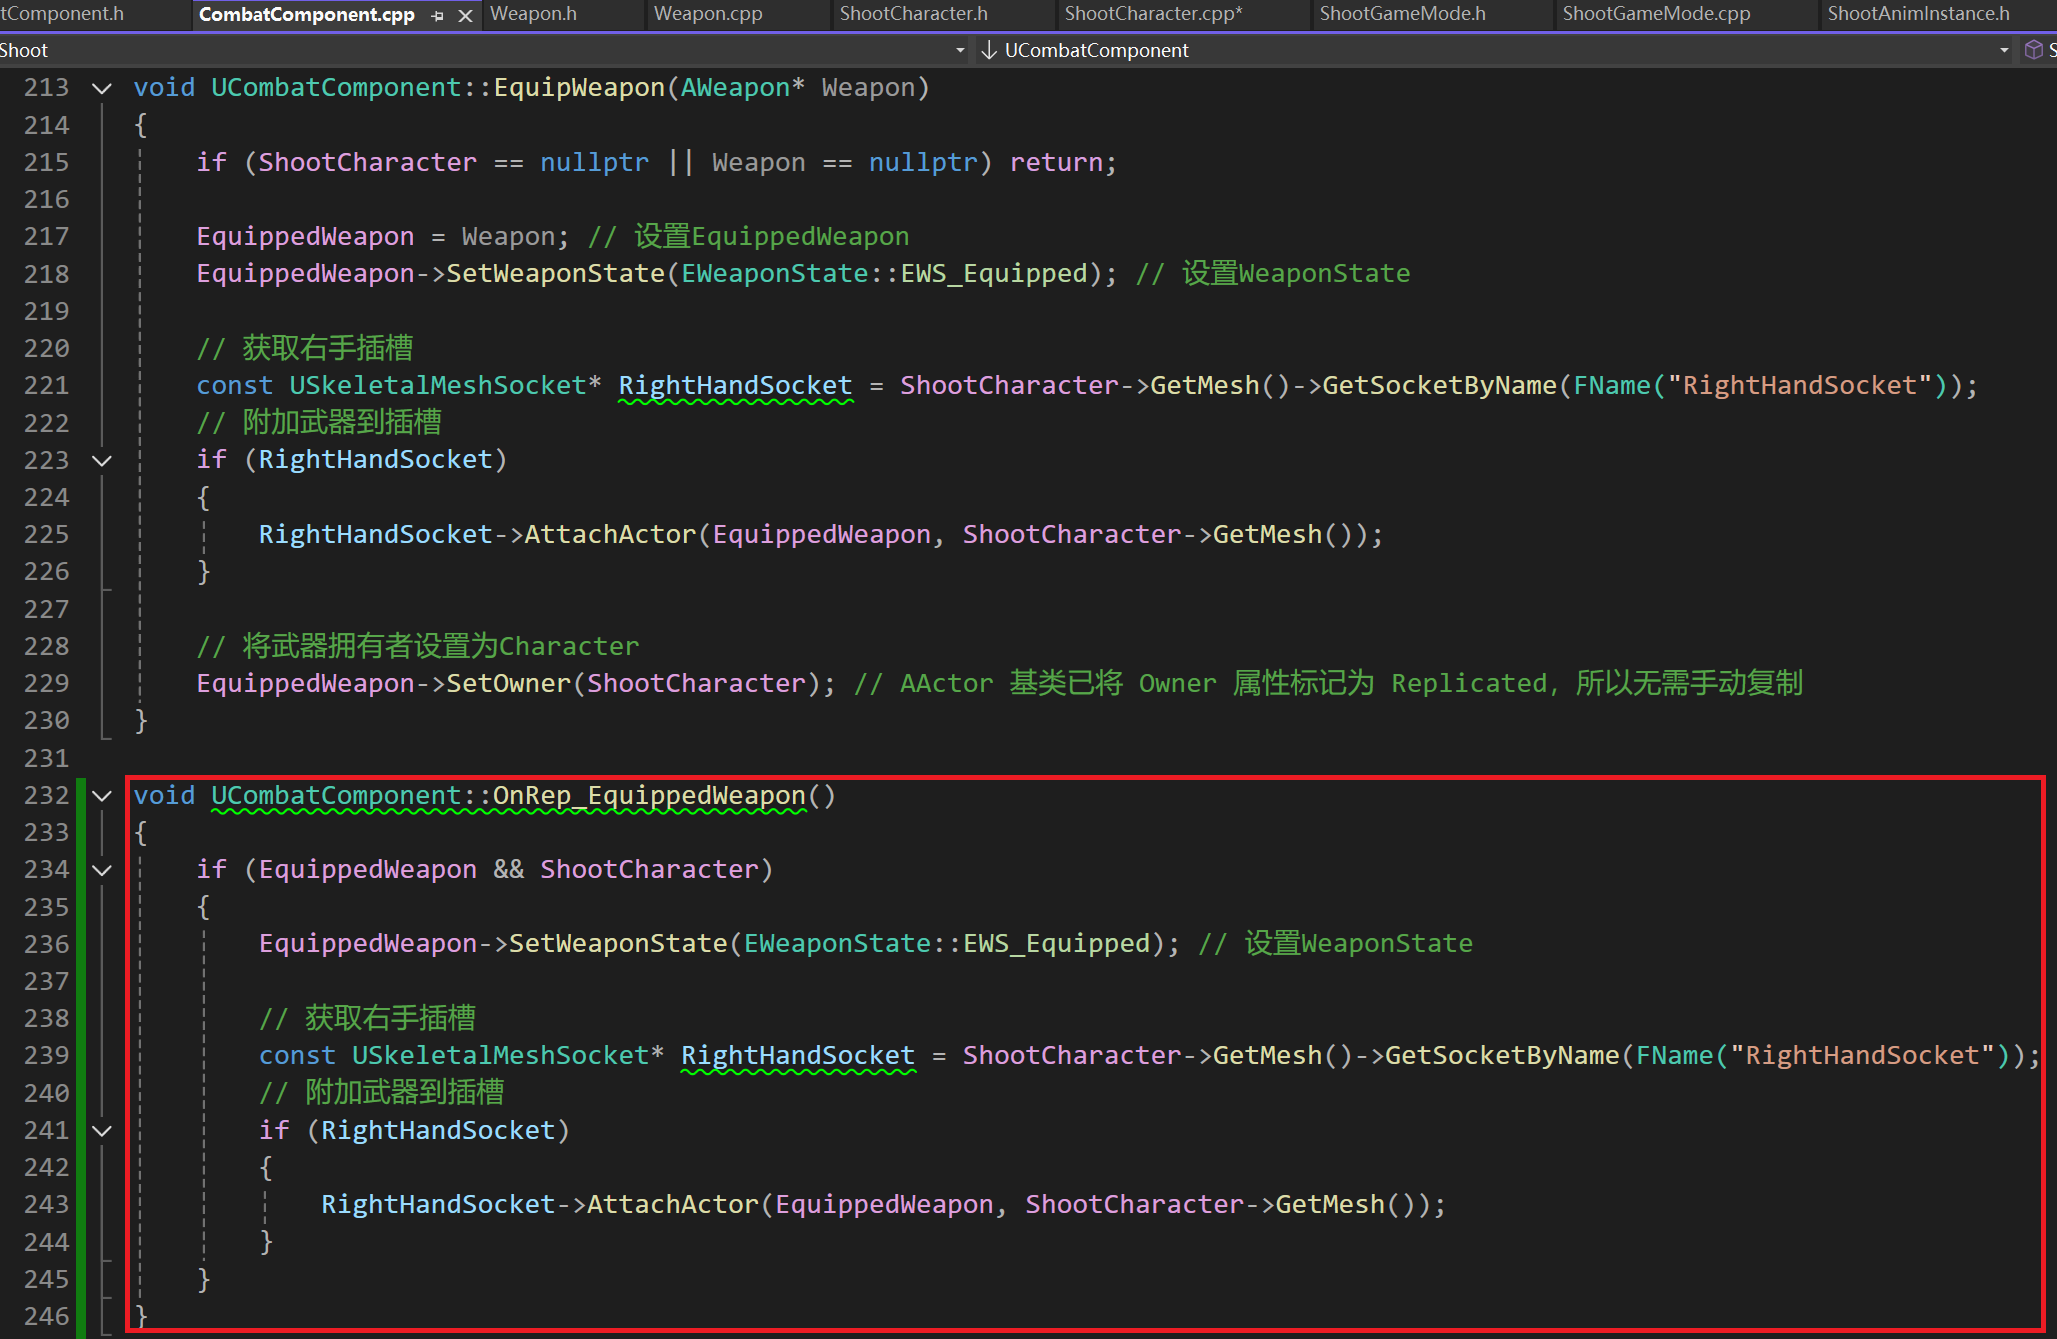
Task: Switch to the ShootAnimInstance.h tab
Action: click(x=1918, y=14)
